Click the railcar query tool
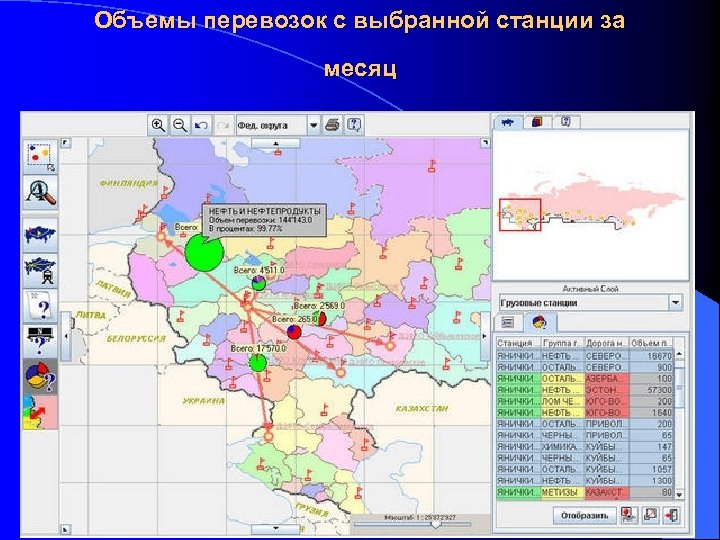Image resolution: width=720 pixels, height=540 pixels. [40, 341]
